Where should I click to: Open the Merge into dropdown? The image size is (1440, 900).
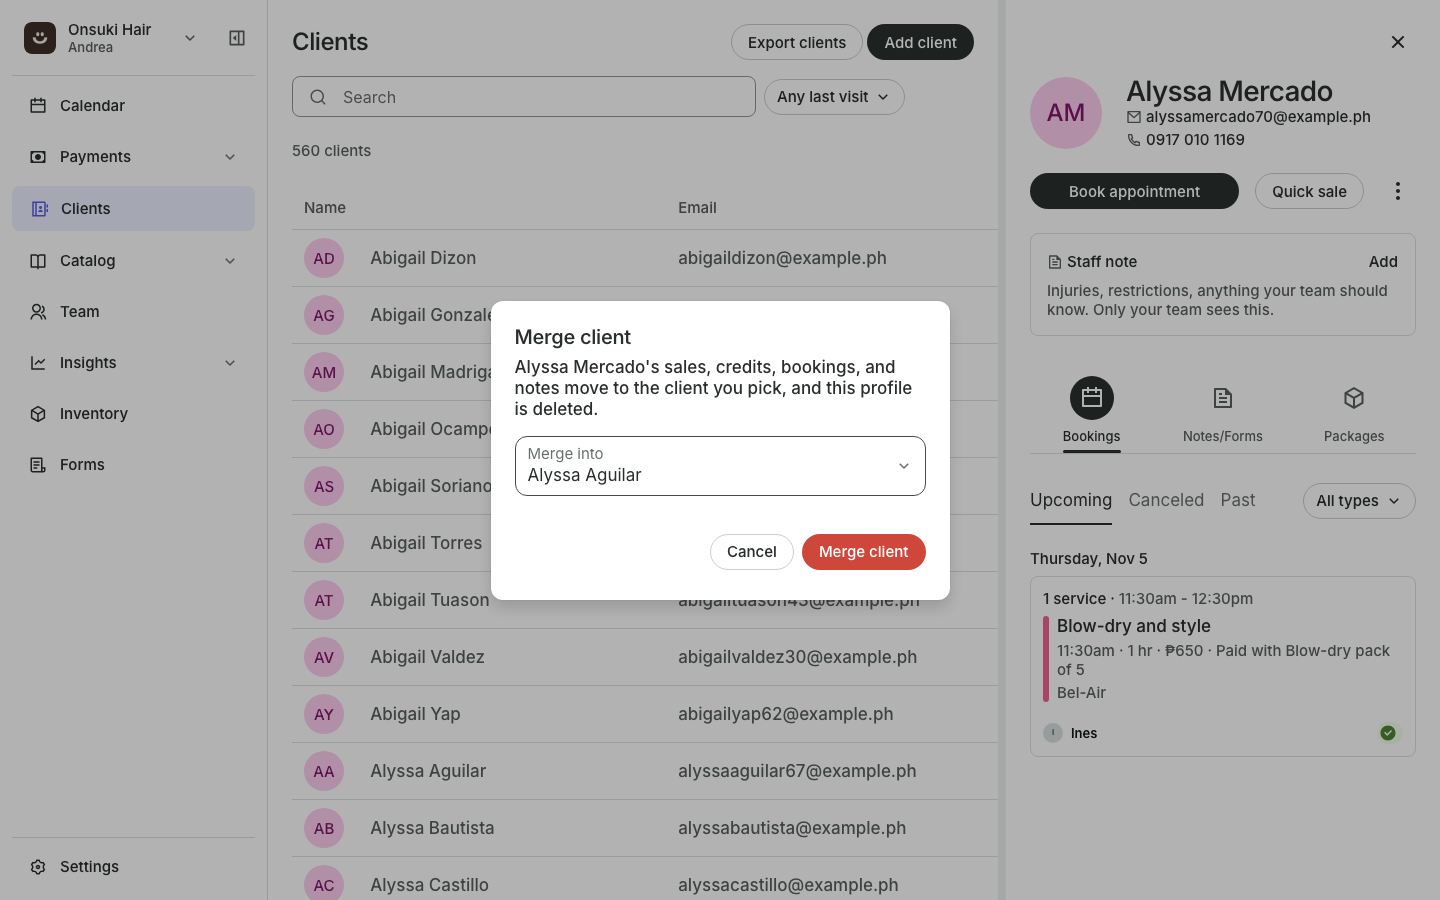pos(720,466)
